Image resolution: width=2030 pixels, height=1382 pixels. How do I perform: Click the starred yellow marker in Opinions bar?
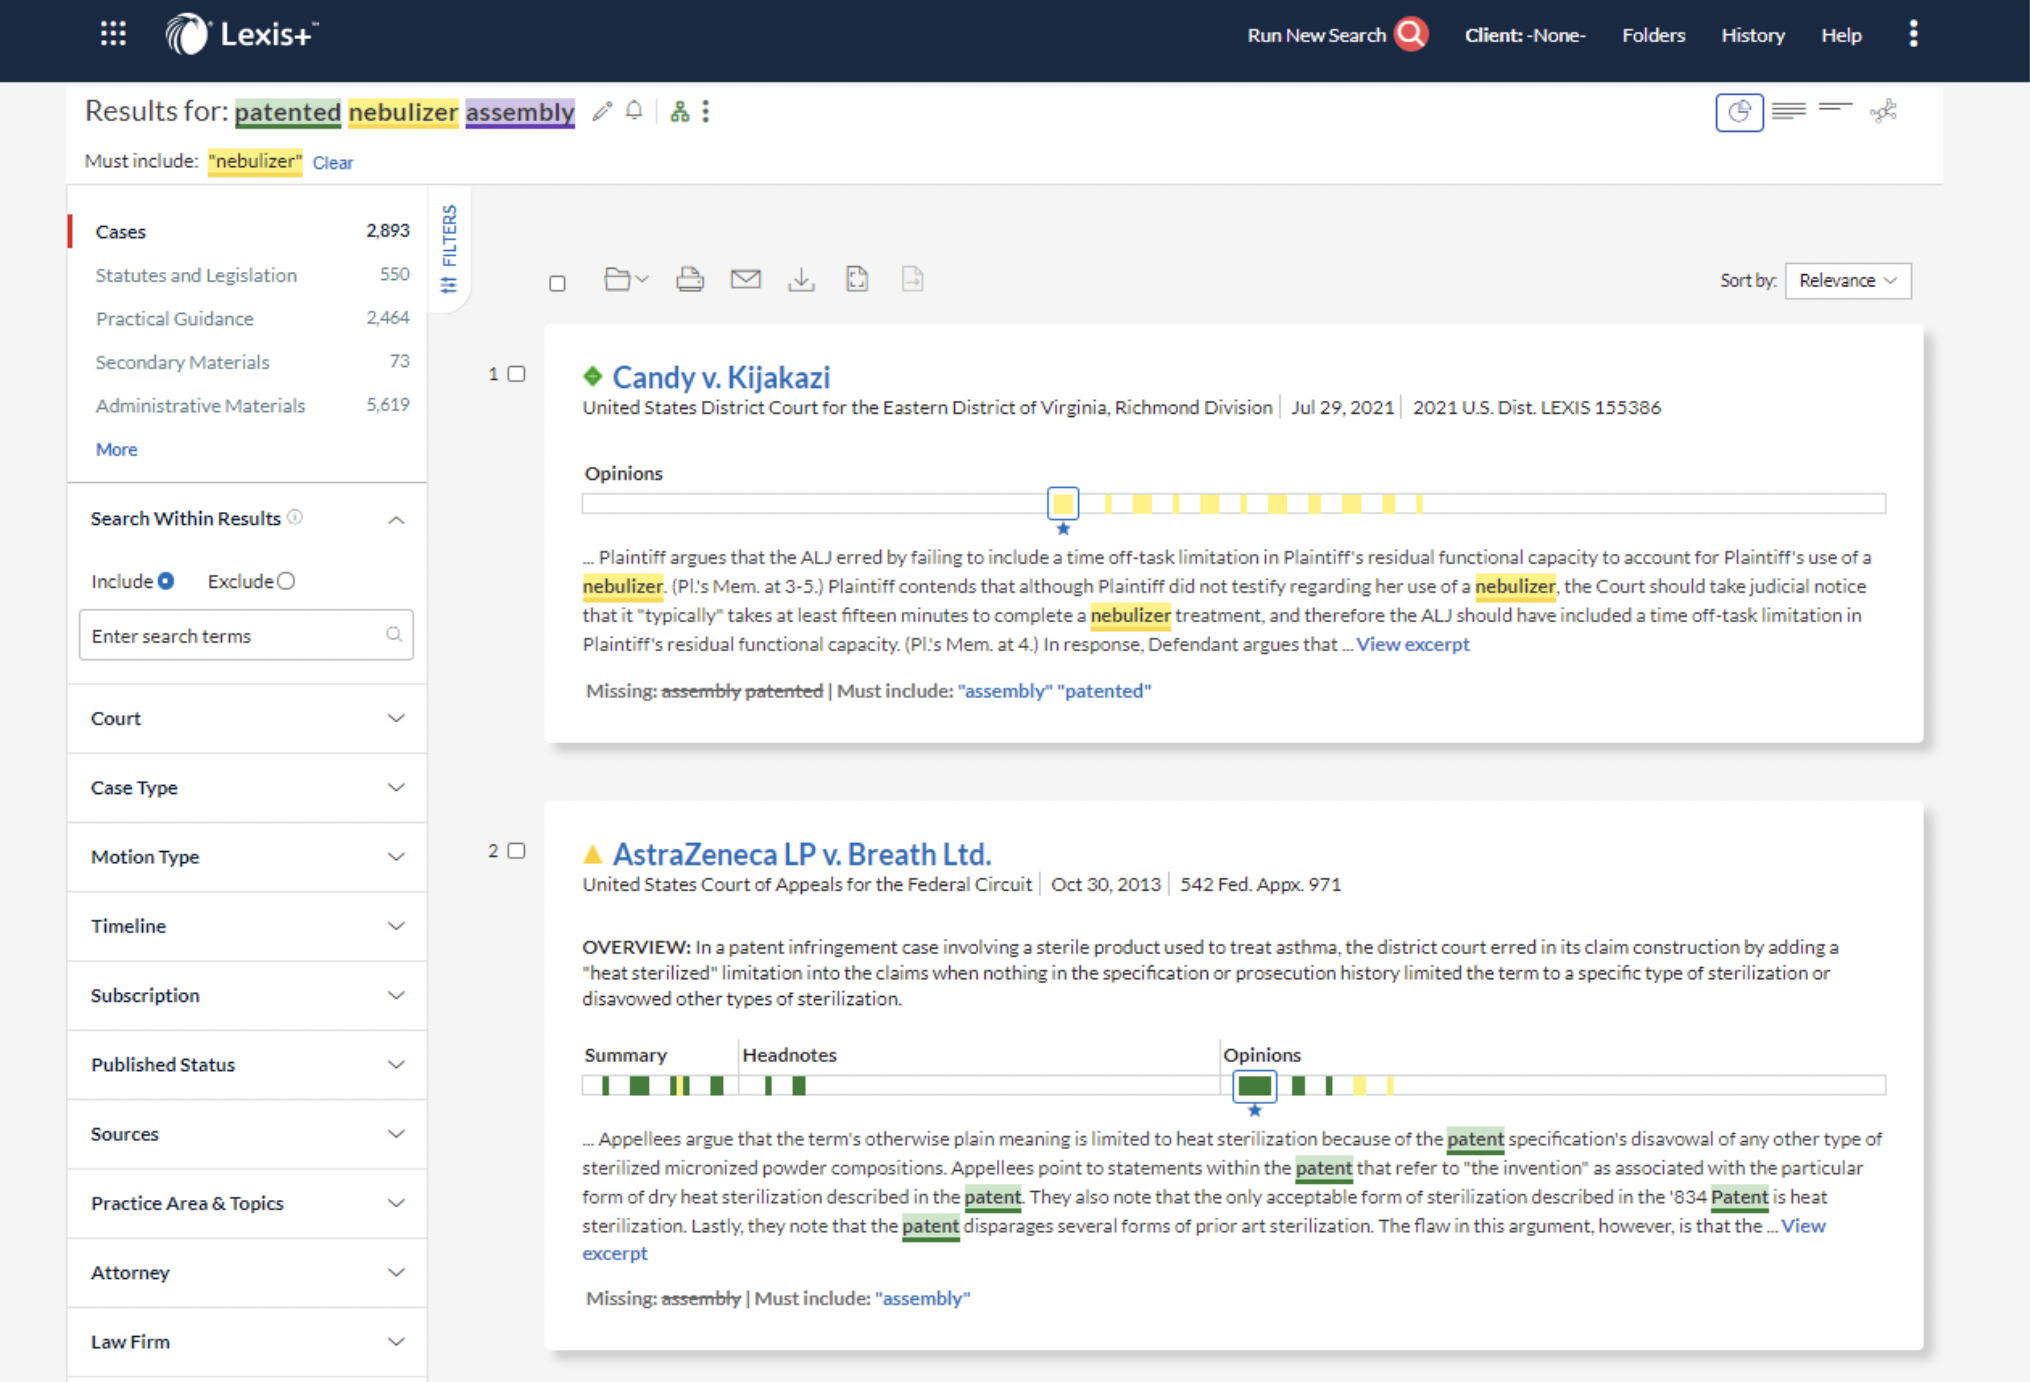click(x=1063, y=504)
